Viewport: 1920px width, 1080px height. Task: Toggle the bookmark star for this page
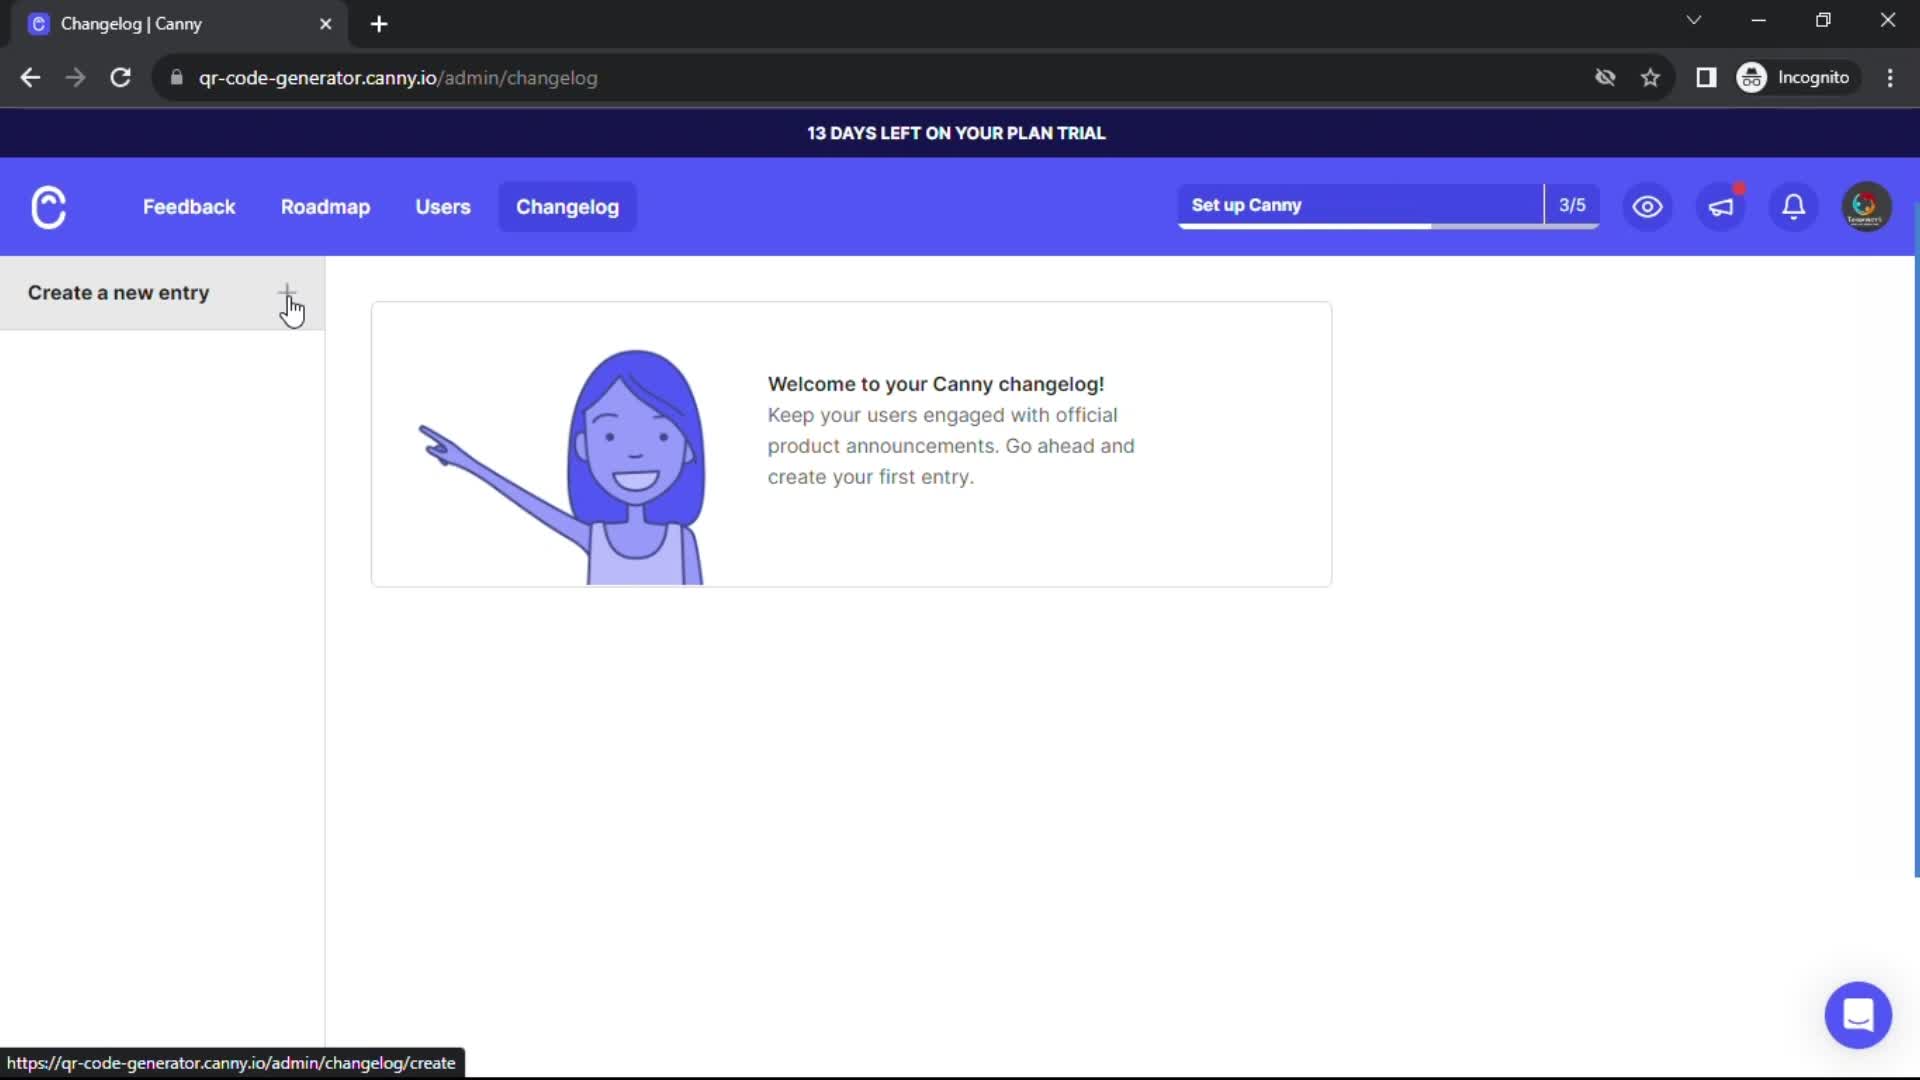point(1651,78)
